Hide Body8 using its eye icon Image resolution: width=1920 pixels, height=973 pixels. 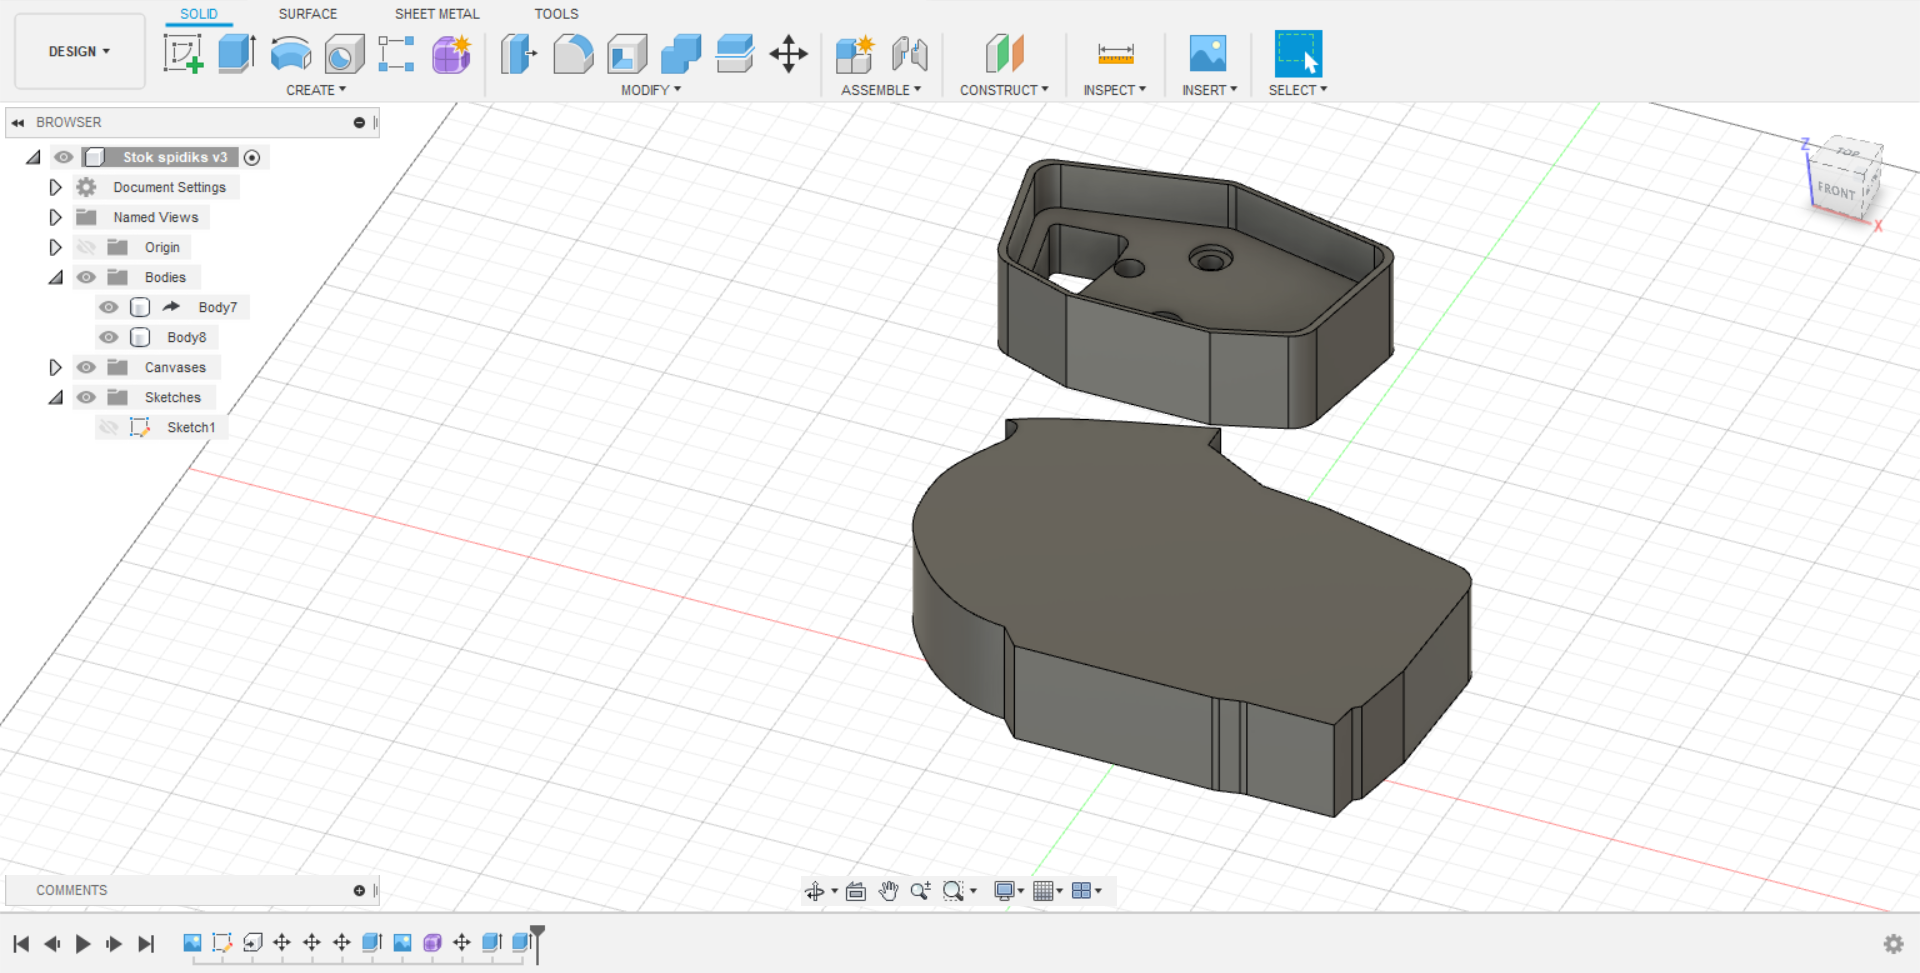coord(109,337)
